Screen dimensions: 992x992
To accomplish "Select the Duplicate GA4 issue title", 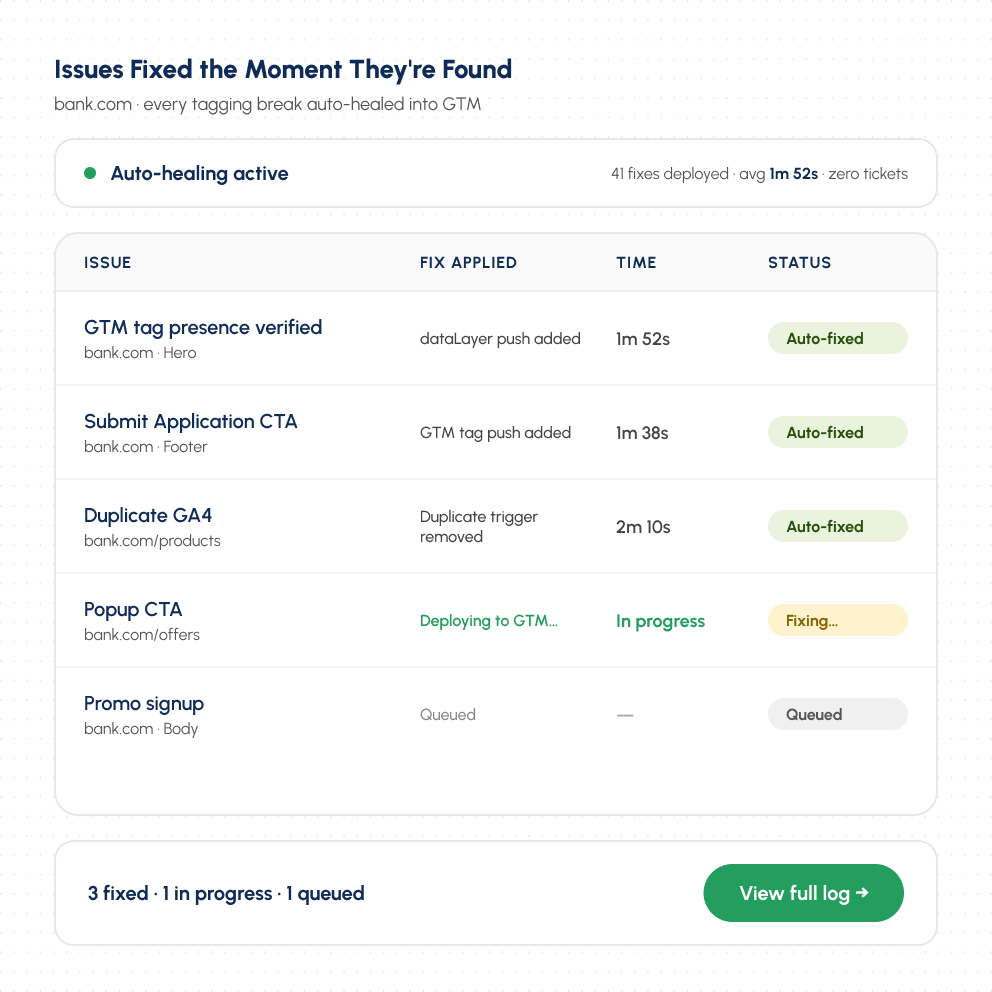I will pyautogui.click(x=148, y=516).
